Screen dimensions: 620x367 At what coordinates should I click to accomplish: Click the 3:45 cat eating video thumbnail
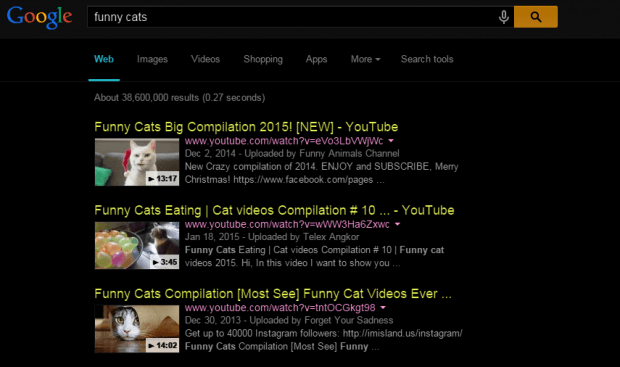click(x=137, y=245)
